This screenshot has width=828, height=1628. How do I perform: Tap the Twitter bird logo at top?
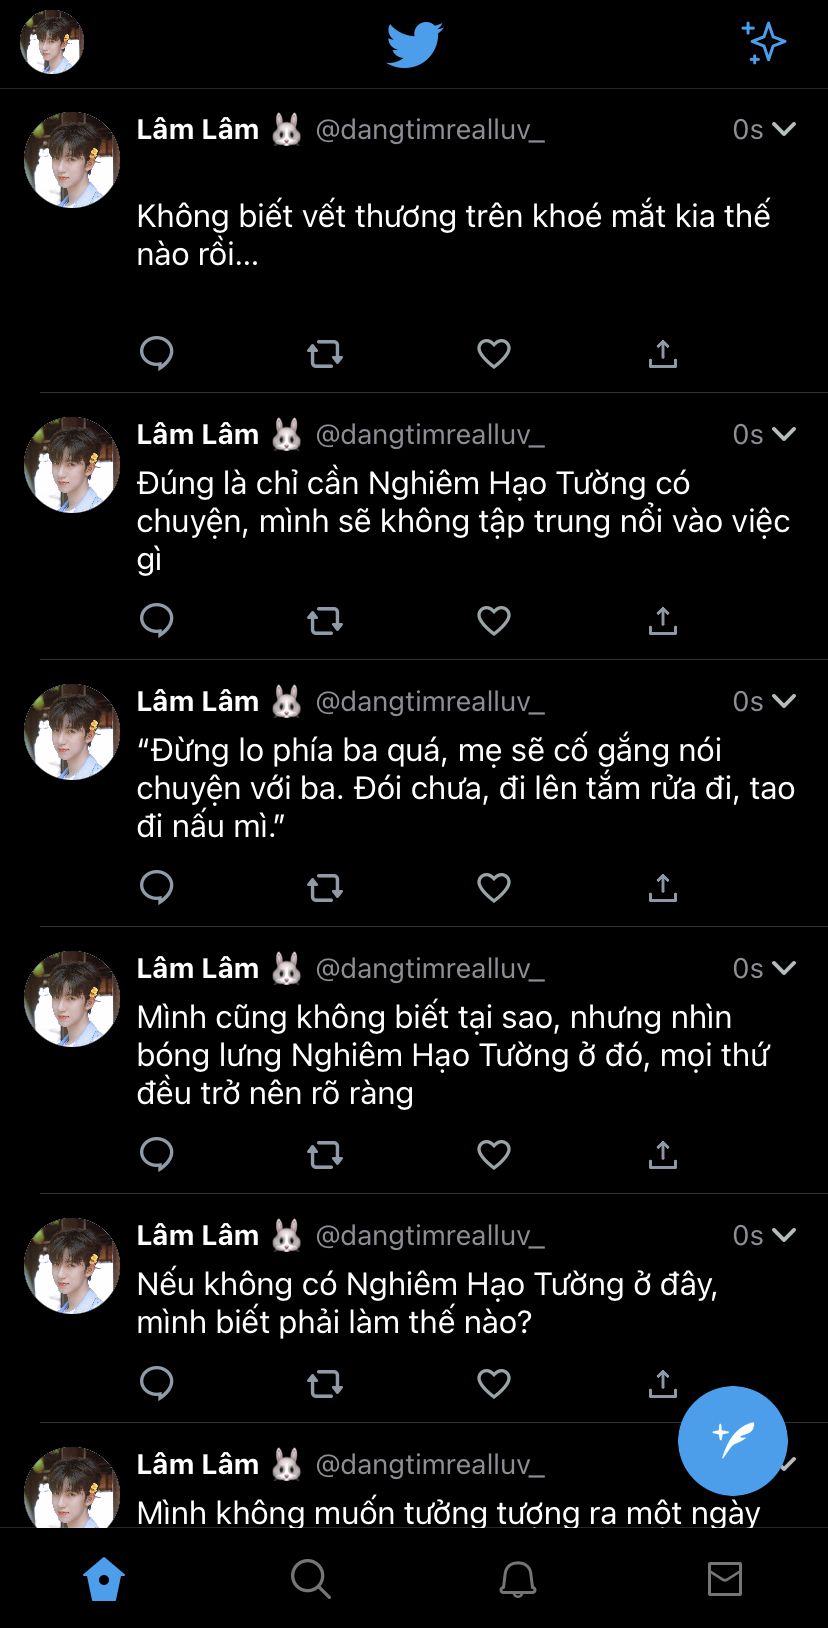pyautogui.click(x=414, y=45)
